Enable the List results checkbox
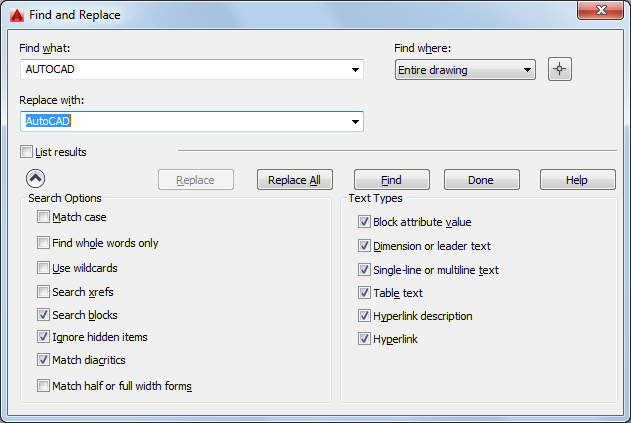631x423 pixels. click(27, 152)
